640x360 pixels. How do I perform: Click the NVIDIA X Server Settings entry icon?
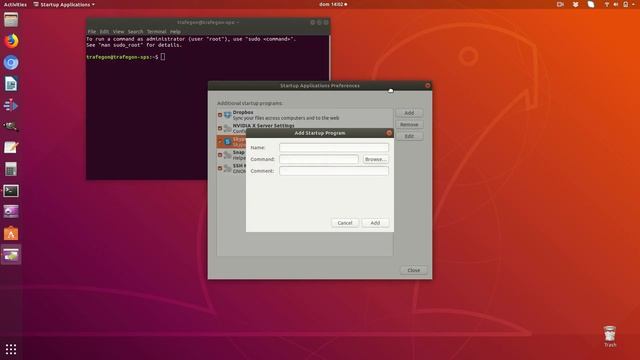(x=227, y=128)
